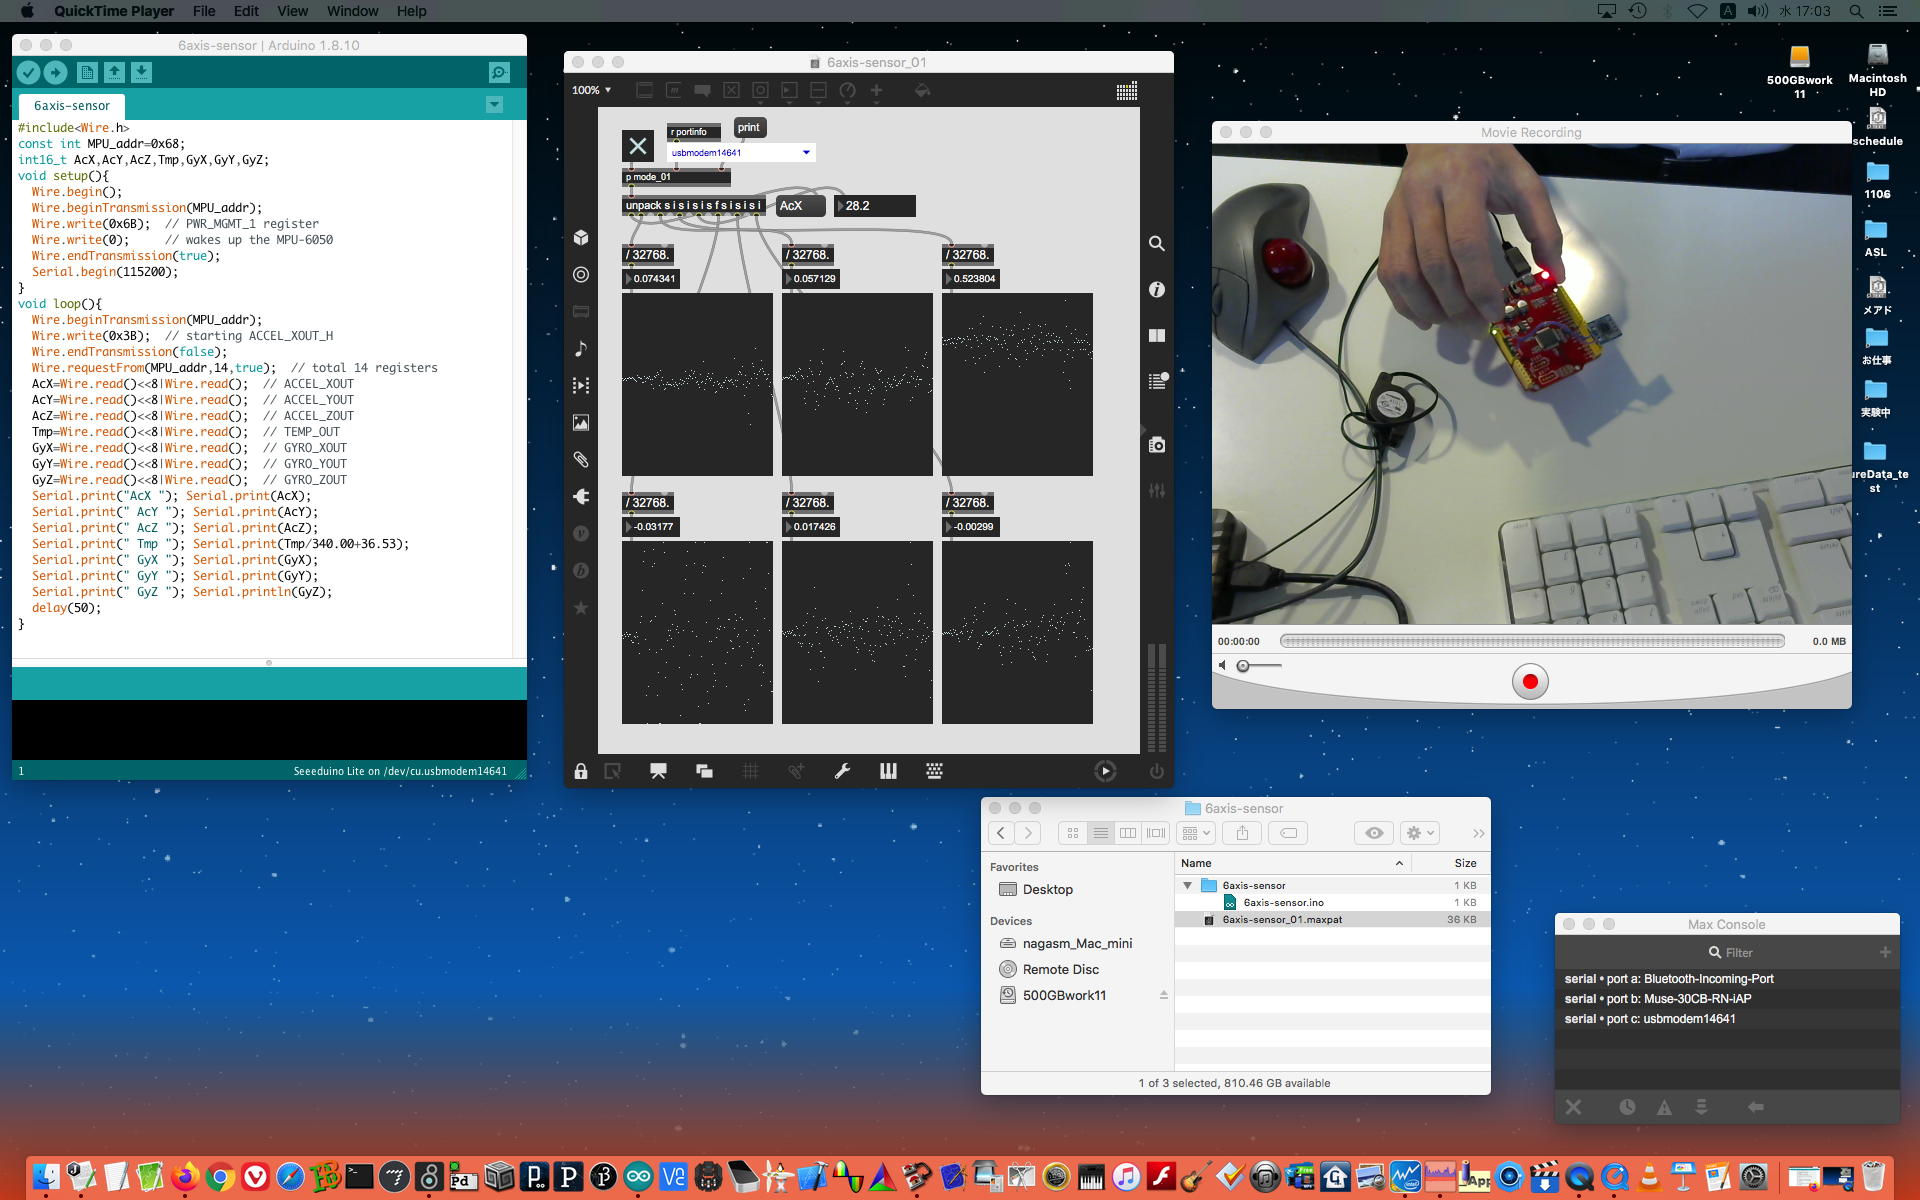Click the Max patcher search magnifier icon
Image resolution: width=1920 pixels, height=1200 pixels.
click(x=1157, y=243)
